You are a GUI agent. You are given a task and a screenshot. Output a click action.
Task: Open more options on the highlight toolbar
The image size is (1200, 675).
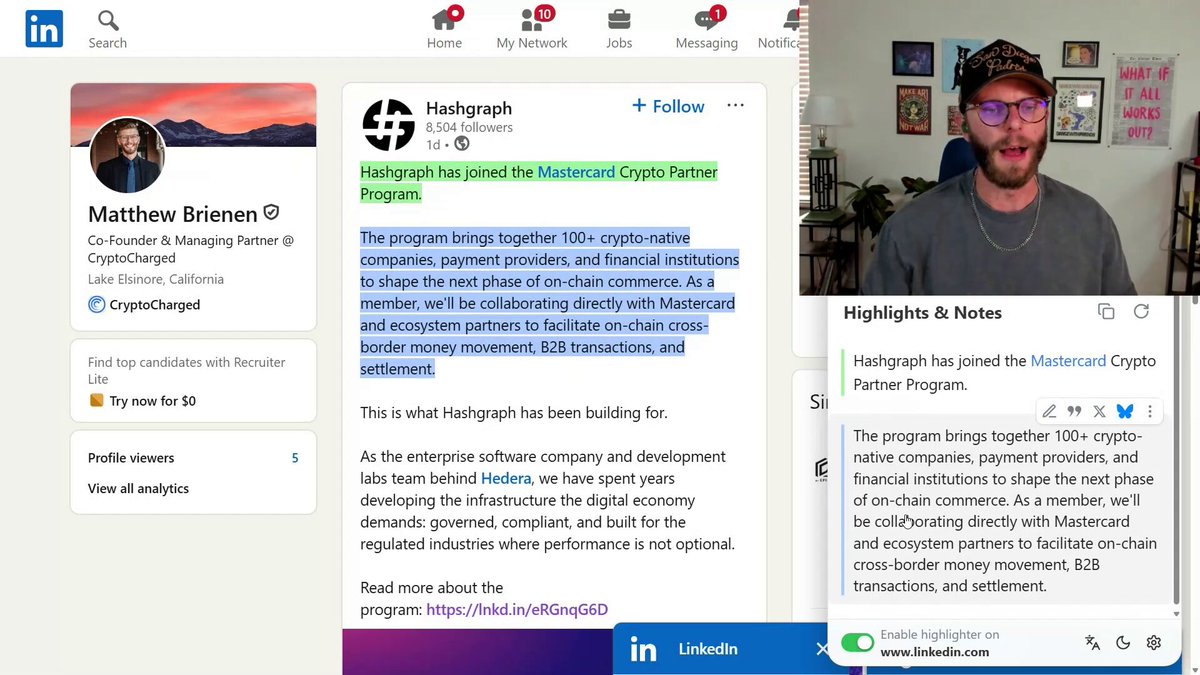(x=1150, y=411)
